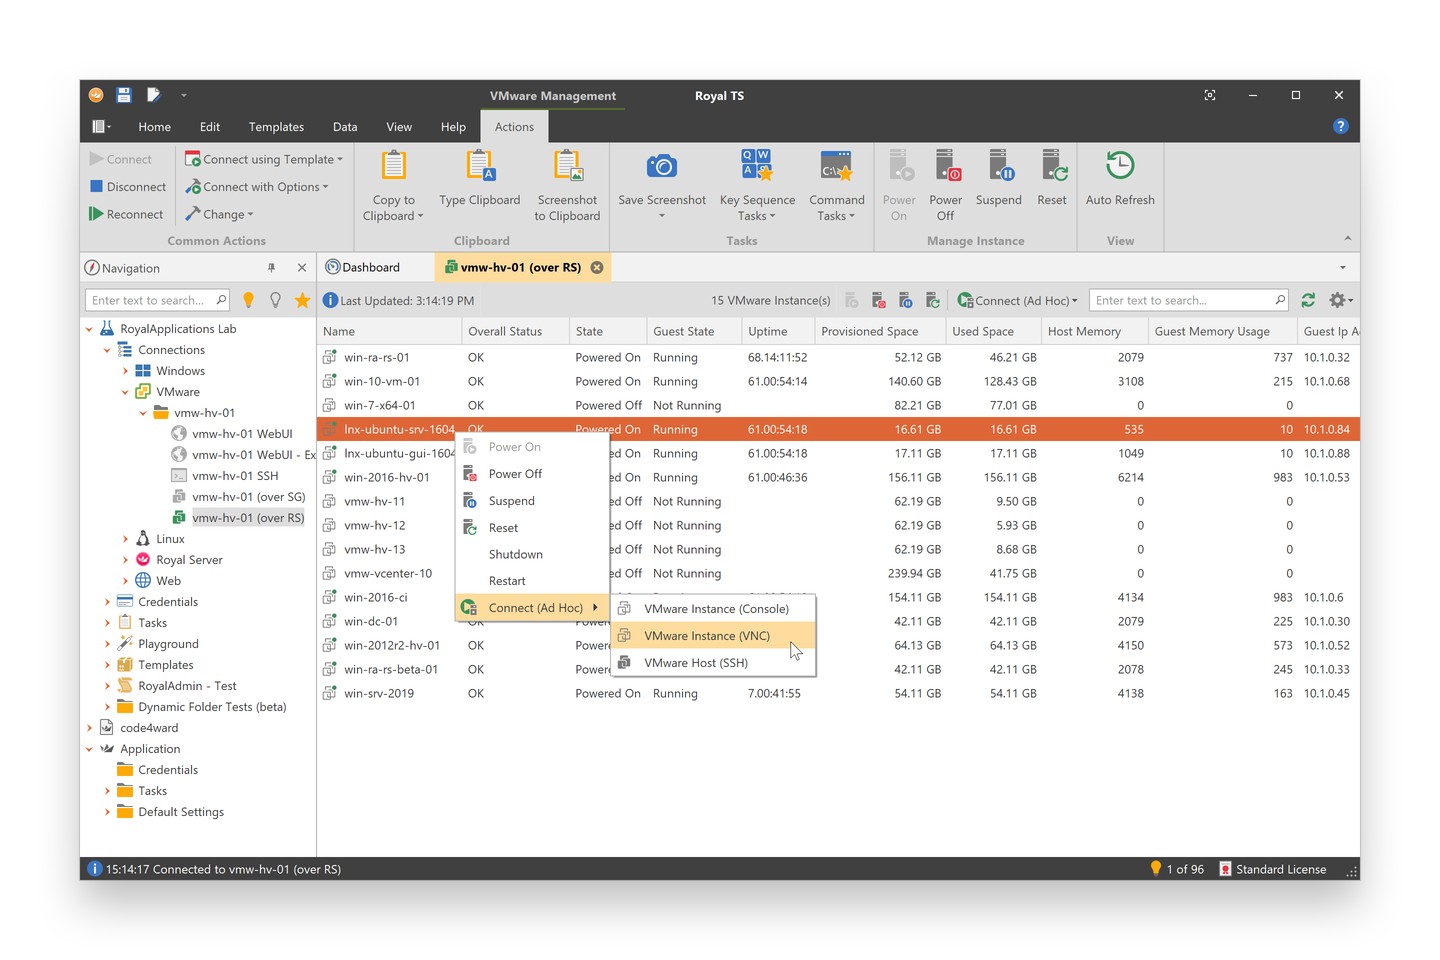Click the favorites star in the Navigation panel
1440x960 pixels.
pos(302,299)
